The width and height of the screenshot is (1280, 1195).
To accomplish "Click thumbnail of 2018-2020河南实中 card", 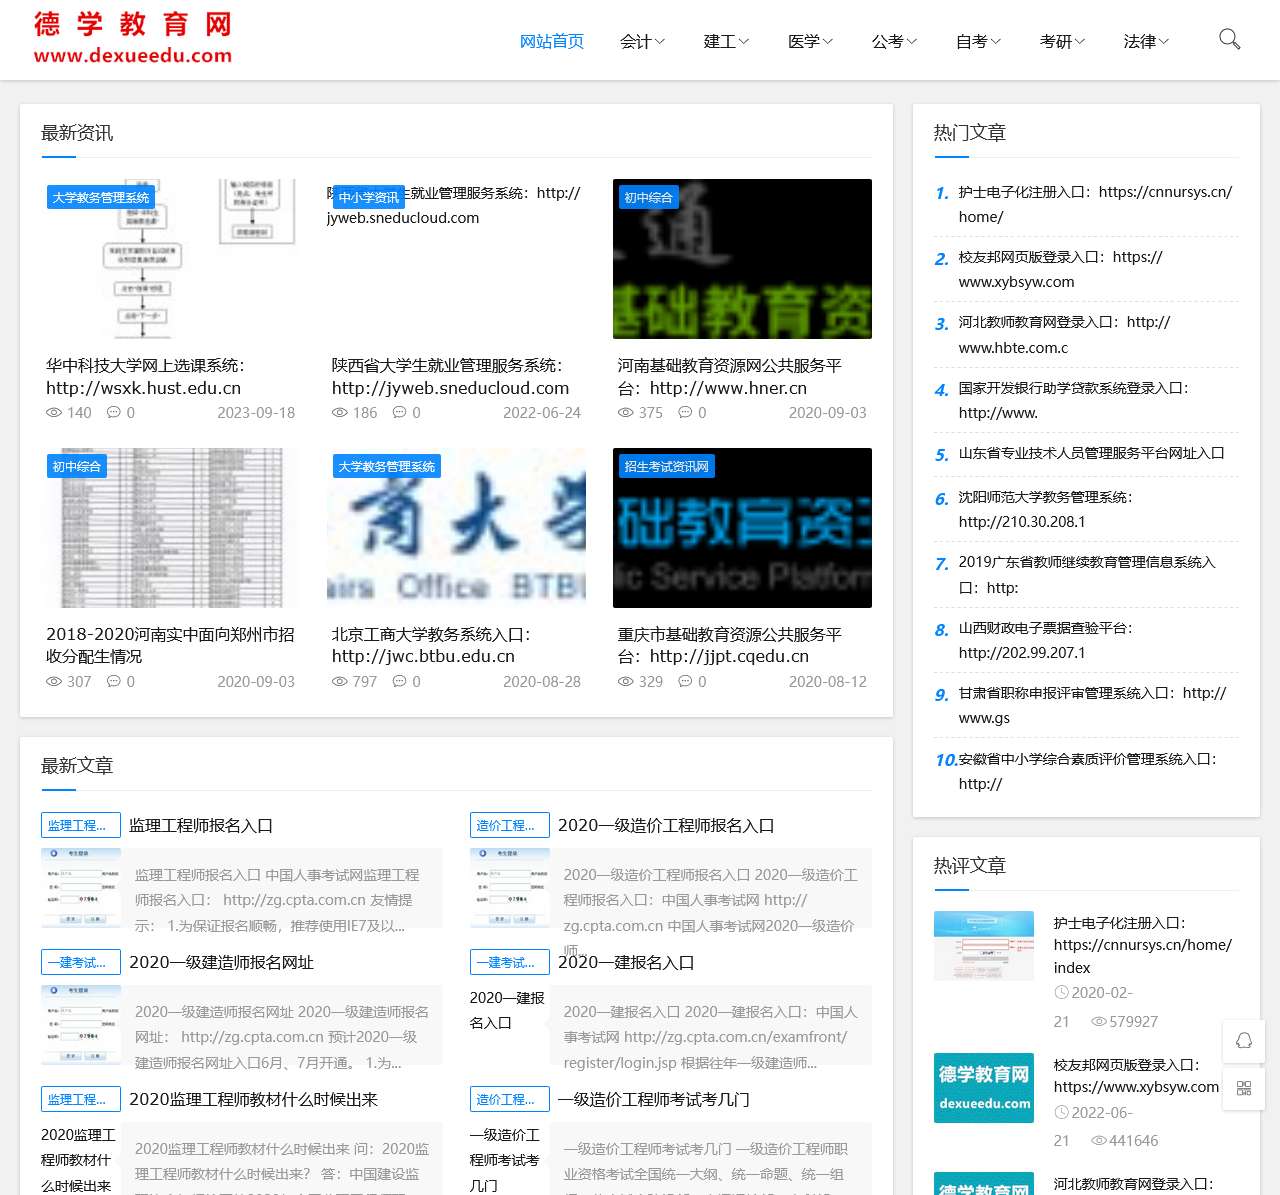I will click(170, 528).
